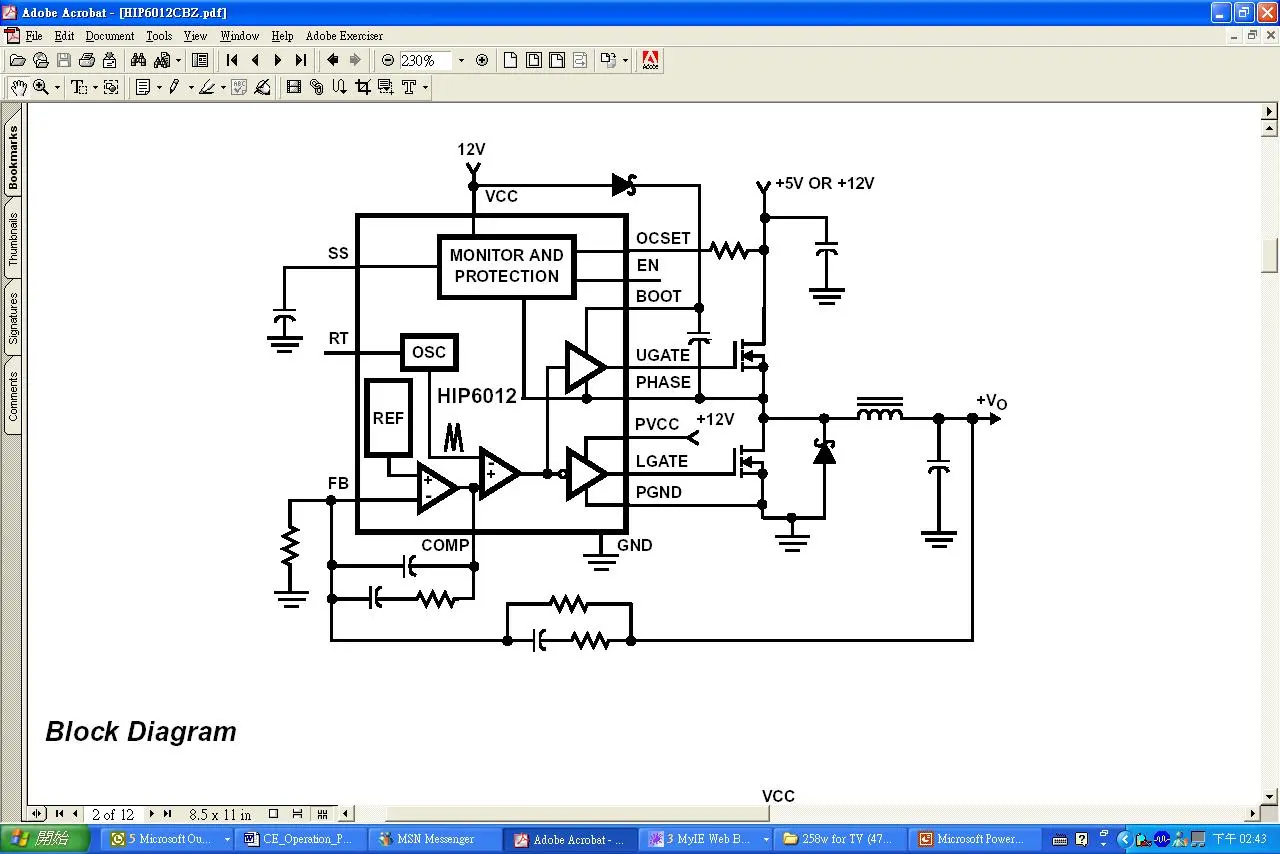Open the Edit menu

tap(64, 36)
